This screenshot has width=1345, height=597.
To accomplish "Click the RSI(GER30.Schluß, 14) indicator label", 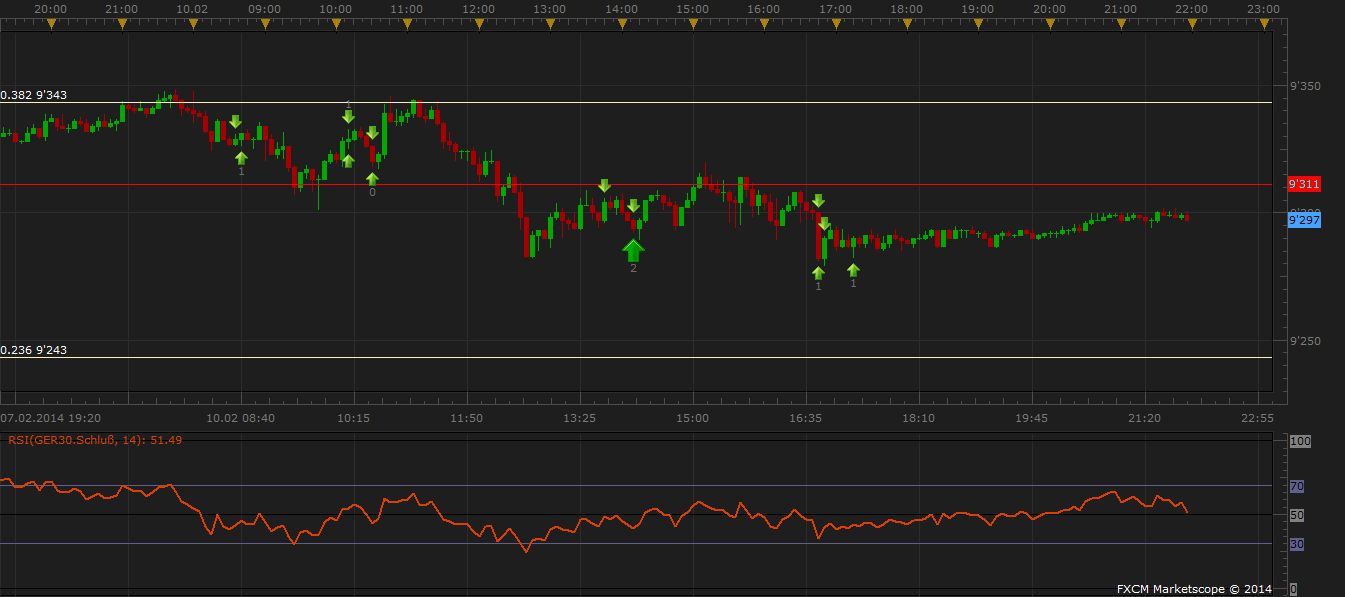I will (x=95, y=439).
